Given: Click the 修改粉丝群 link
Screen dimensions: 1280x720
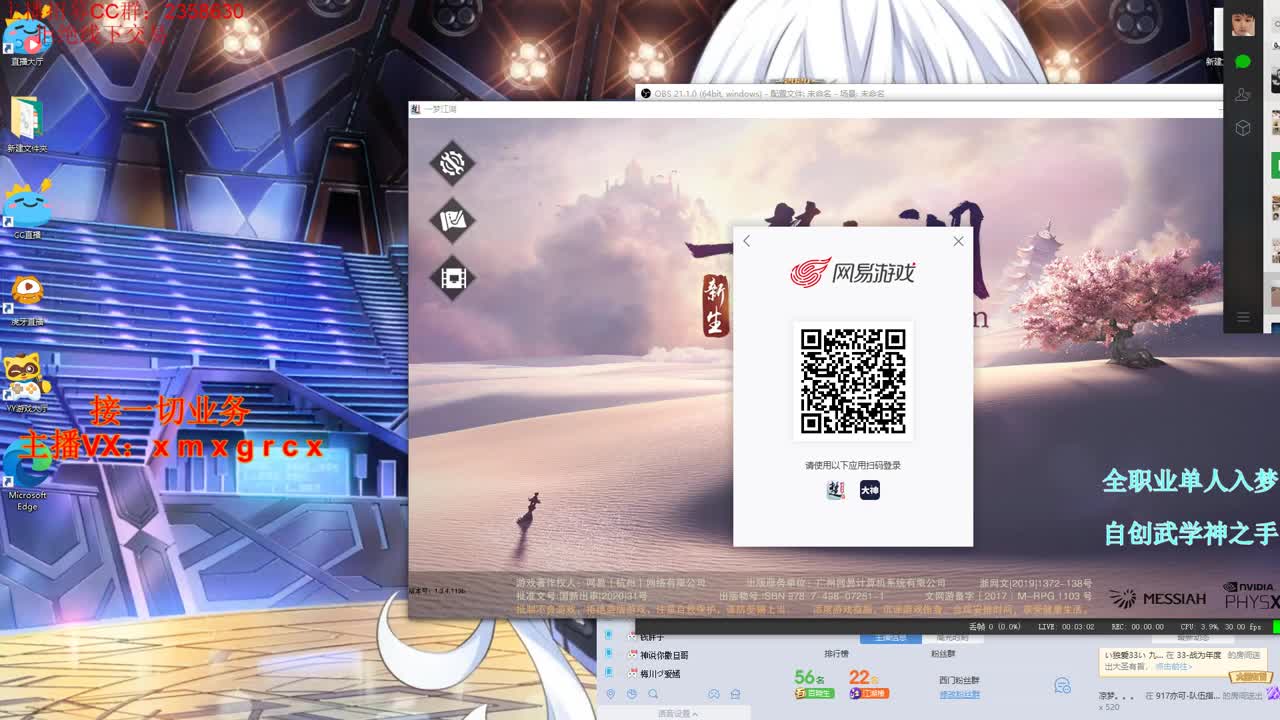Looking at the screenshot, I should 959,694.
